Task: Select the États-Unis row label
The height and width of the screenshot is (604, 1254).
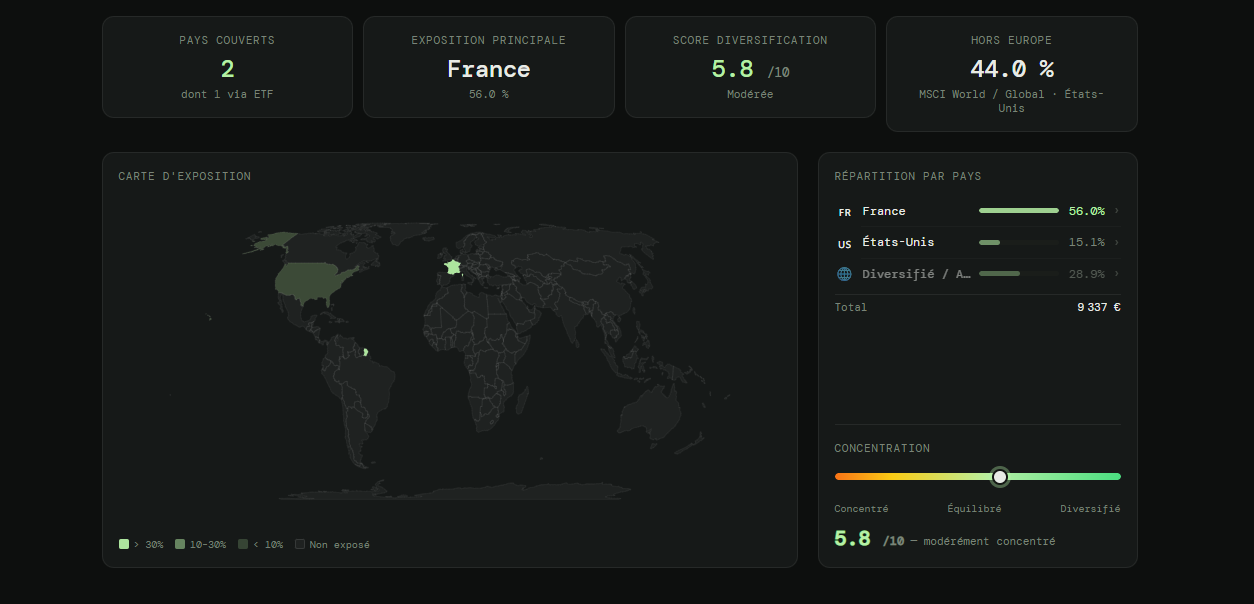Action: coord(898,242)
